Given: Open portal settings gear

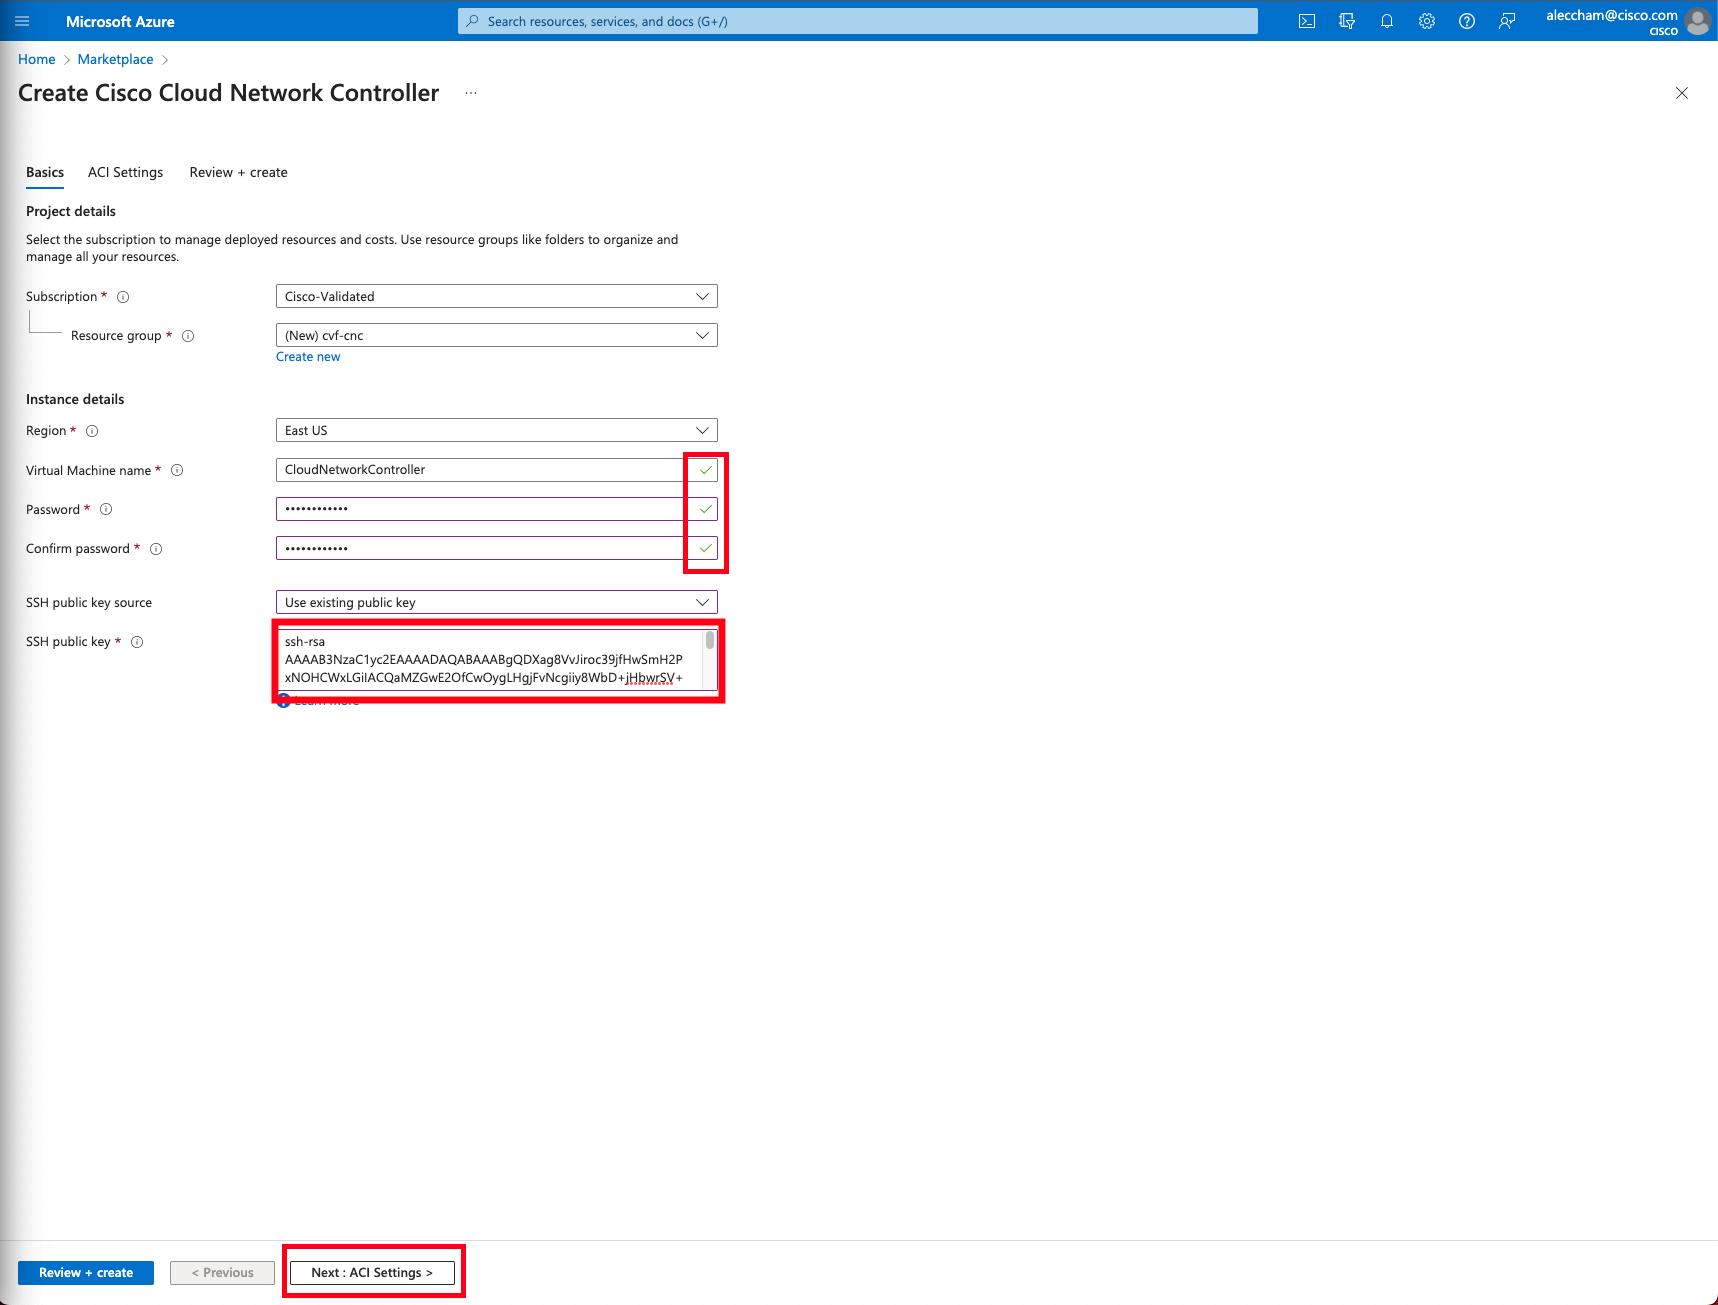Looking at the screenshot, I should [x=1426, y=21].
